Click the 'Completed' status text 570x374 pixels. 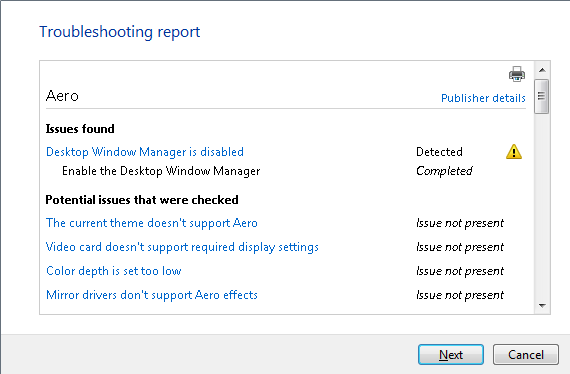click(444, 171)
